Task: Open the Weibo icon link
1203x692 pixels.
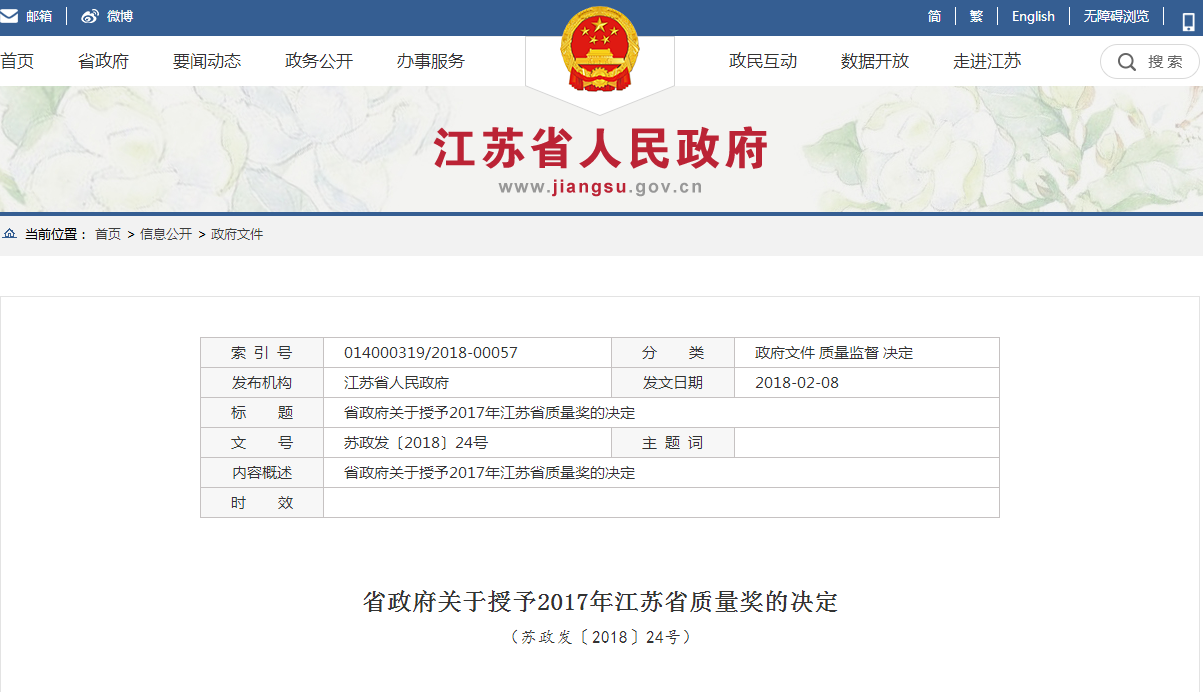Action: [x=90, y=16]
